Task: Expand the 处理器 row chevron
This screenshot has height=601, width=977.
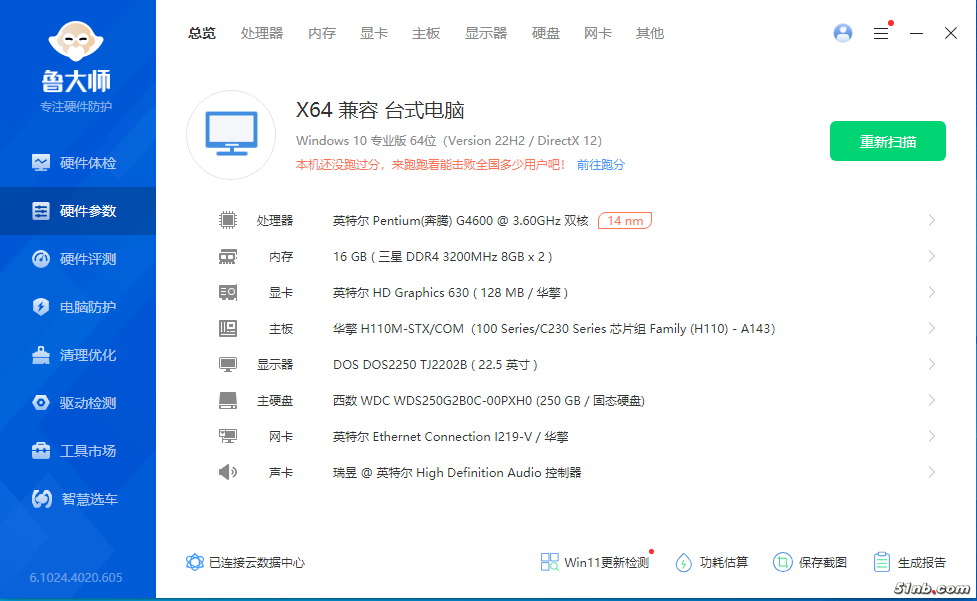Action: 932,220
